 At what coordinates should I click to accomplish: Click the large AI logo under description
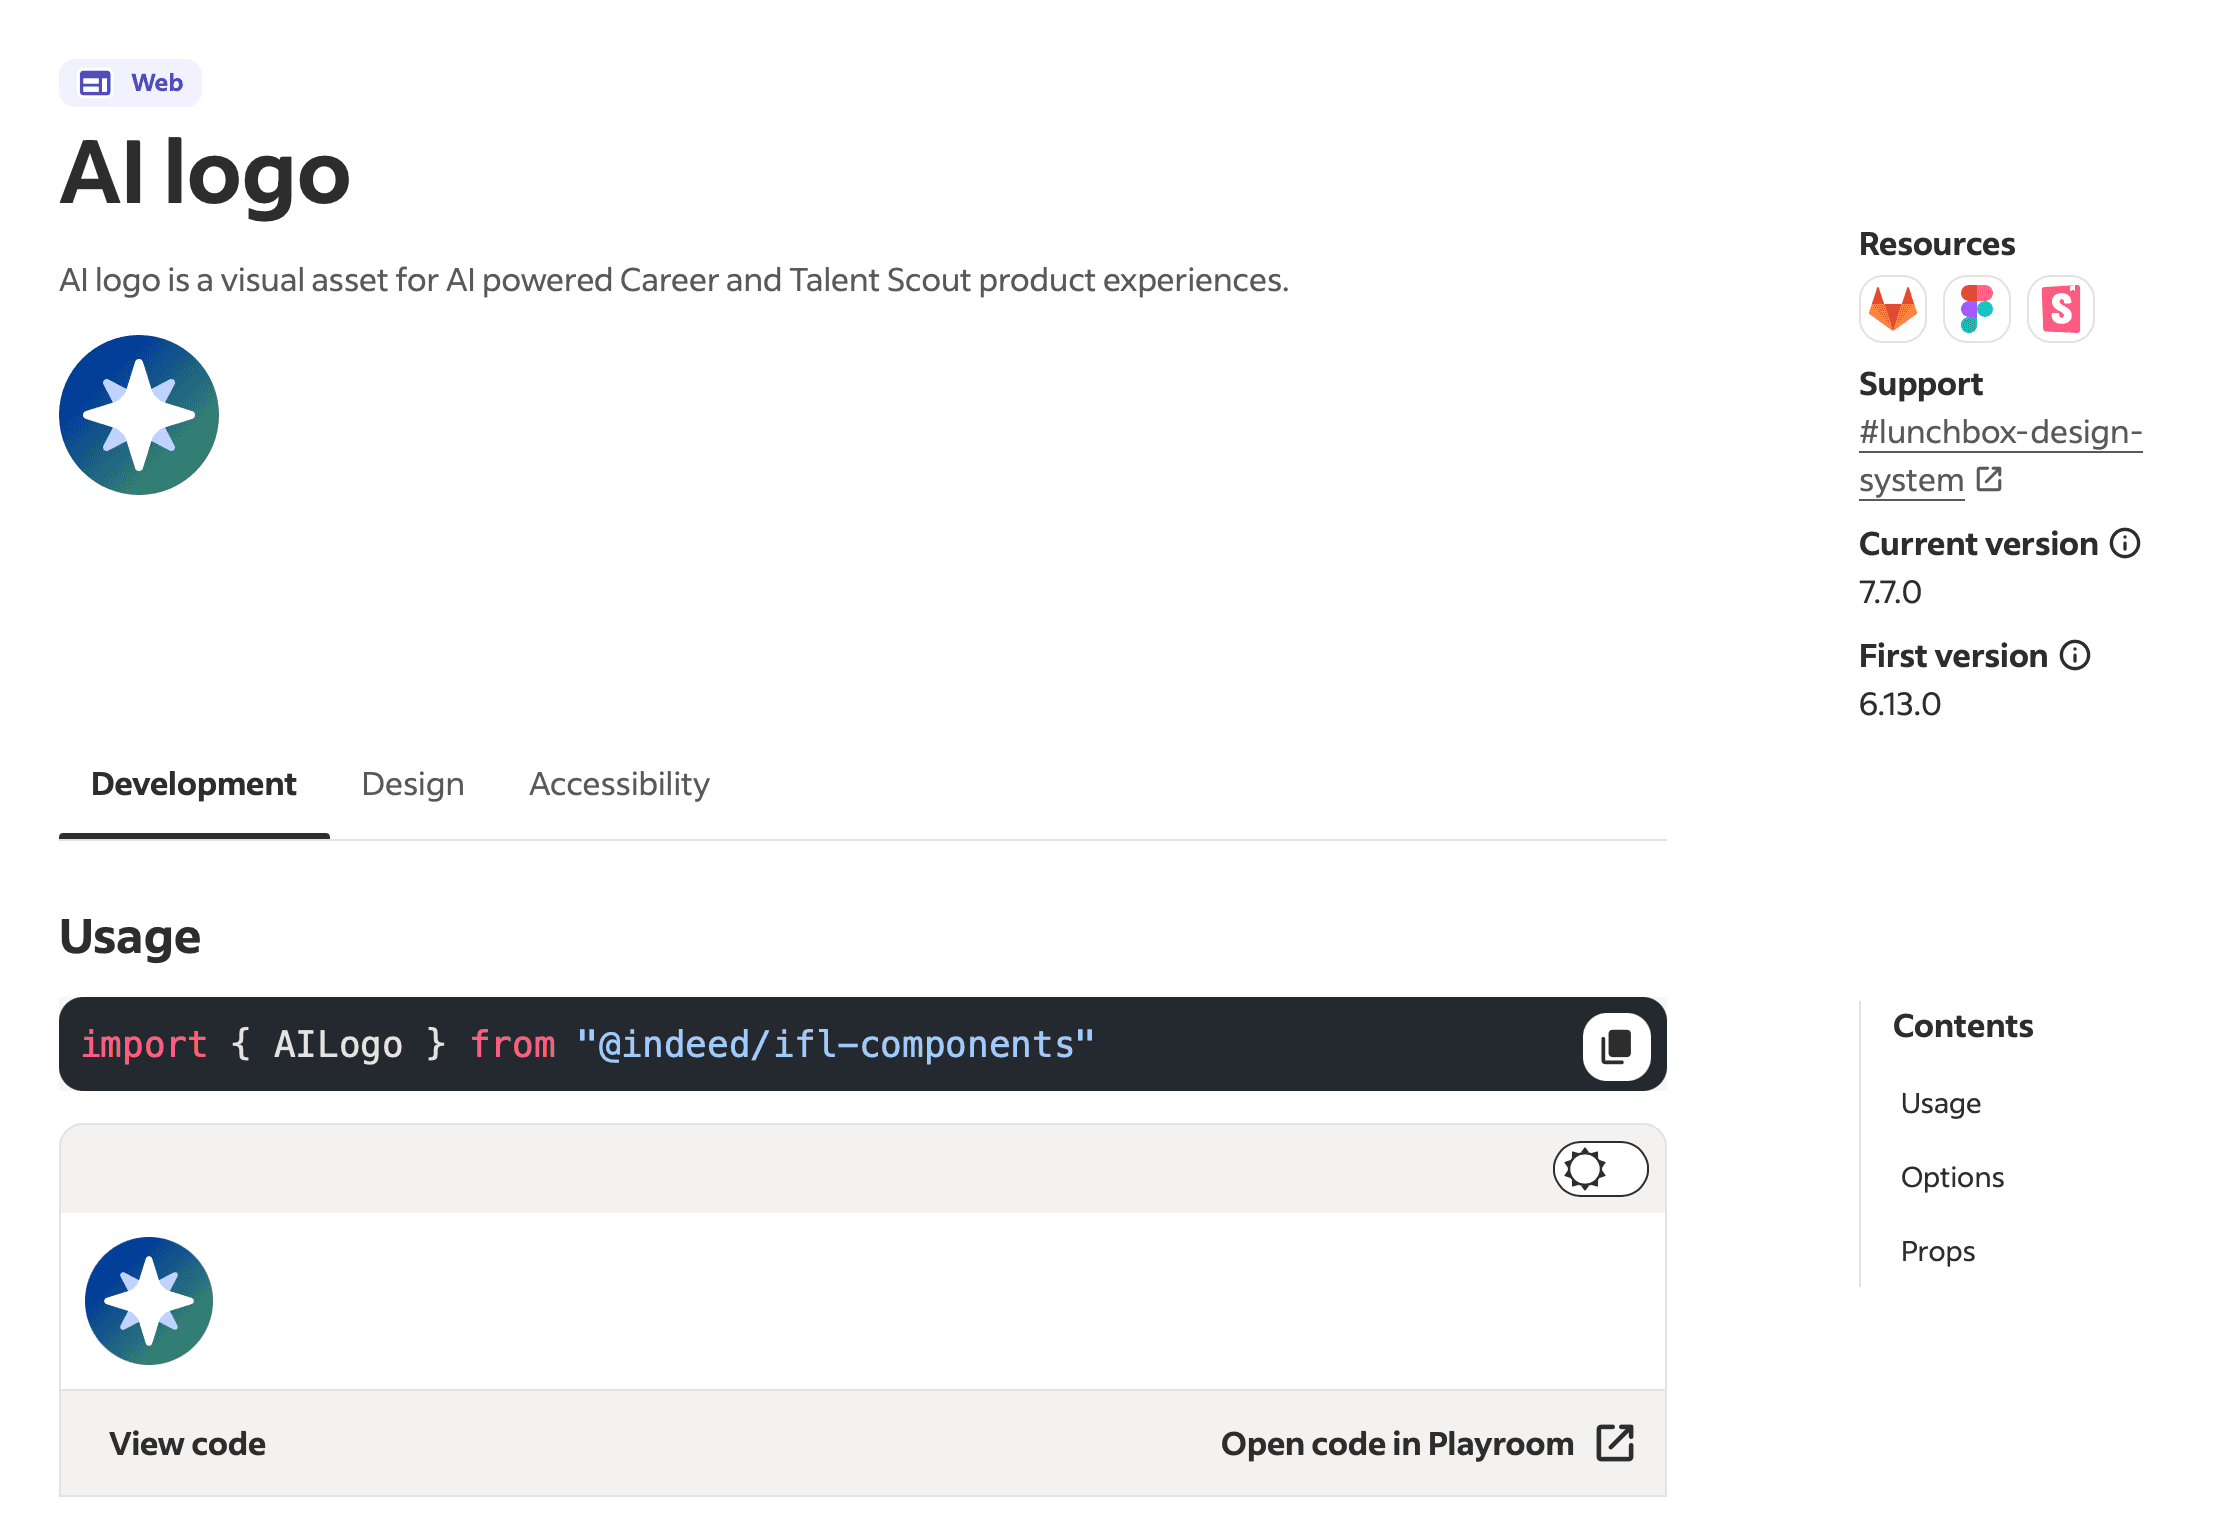[x=139, y=415]
